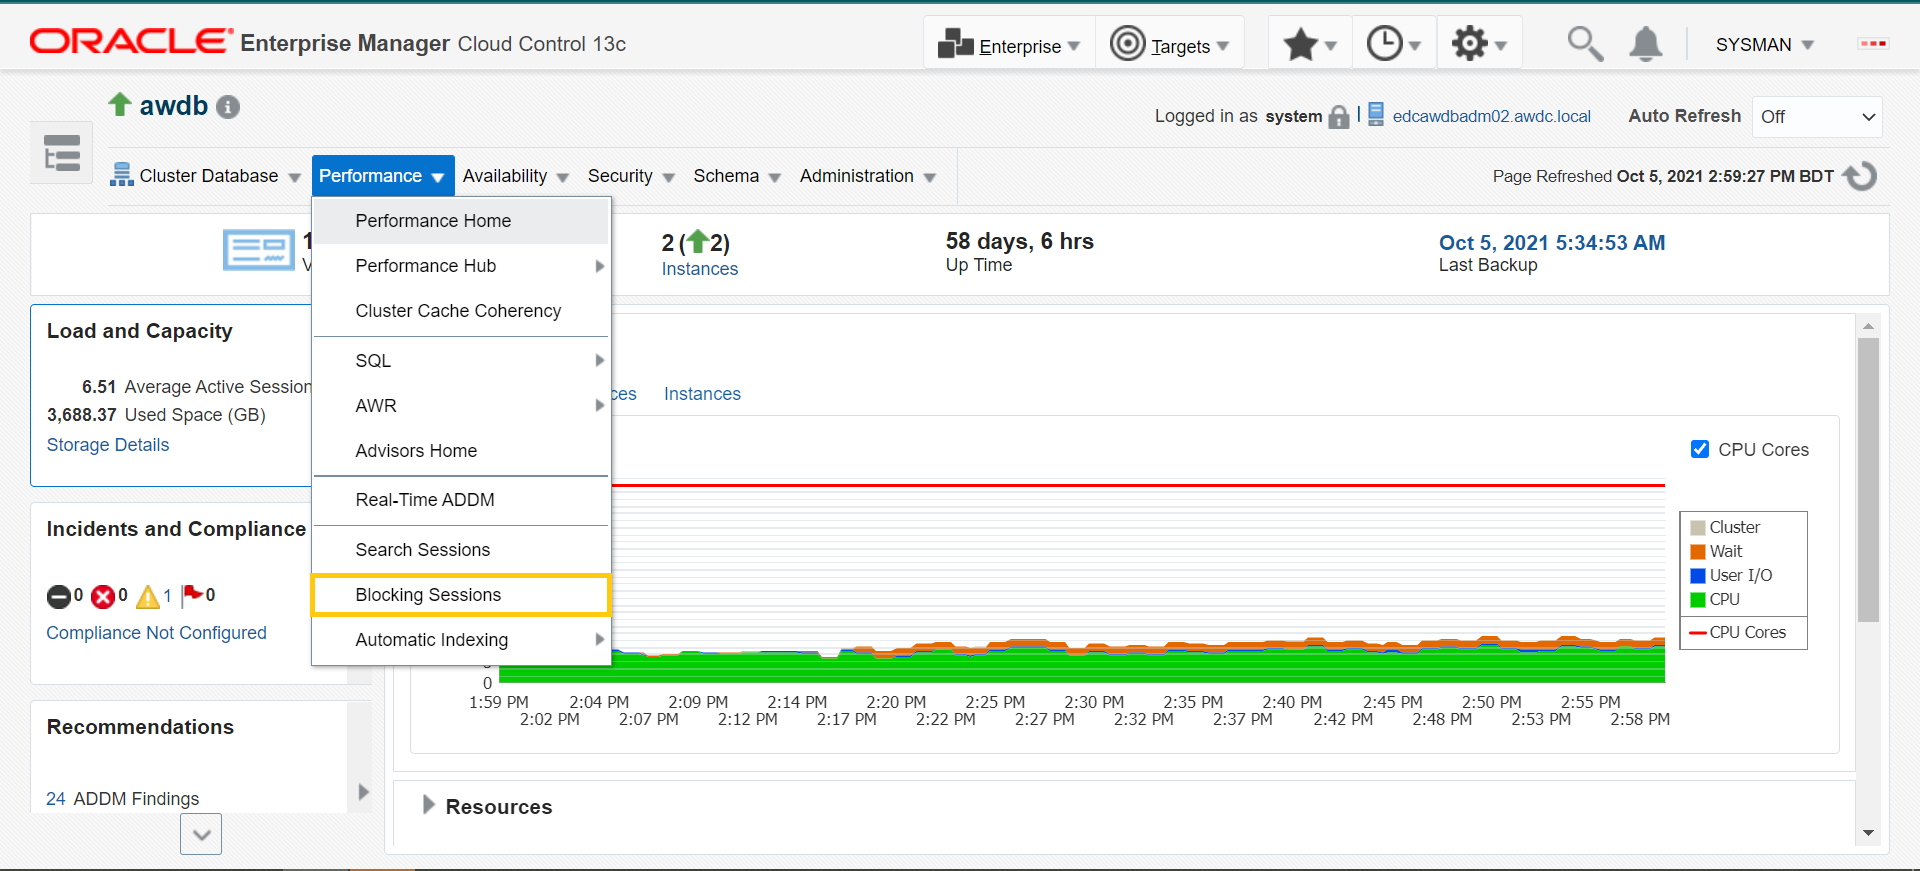The width and height of the screenshot is (1920, 871).
Task: Open the SQL submenu
Action: click(461, 361)
